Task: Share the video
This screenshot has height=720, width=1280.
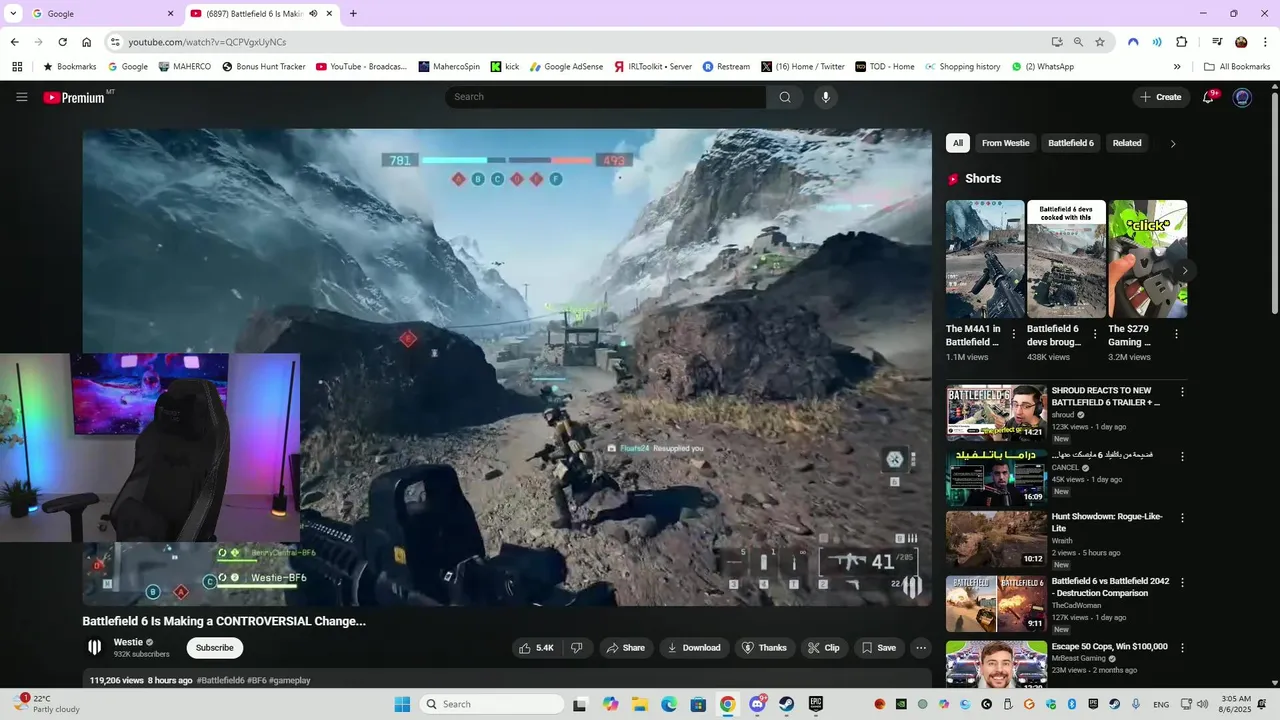Action: [625, 648]
